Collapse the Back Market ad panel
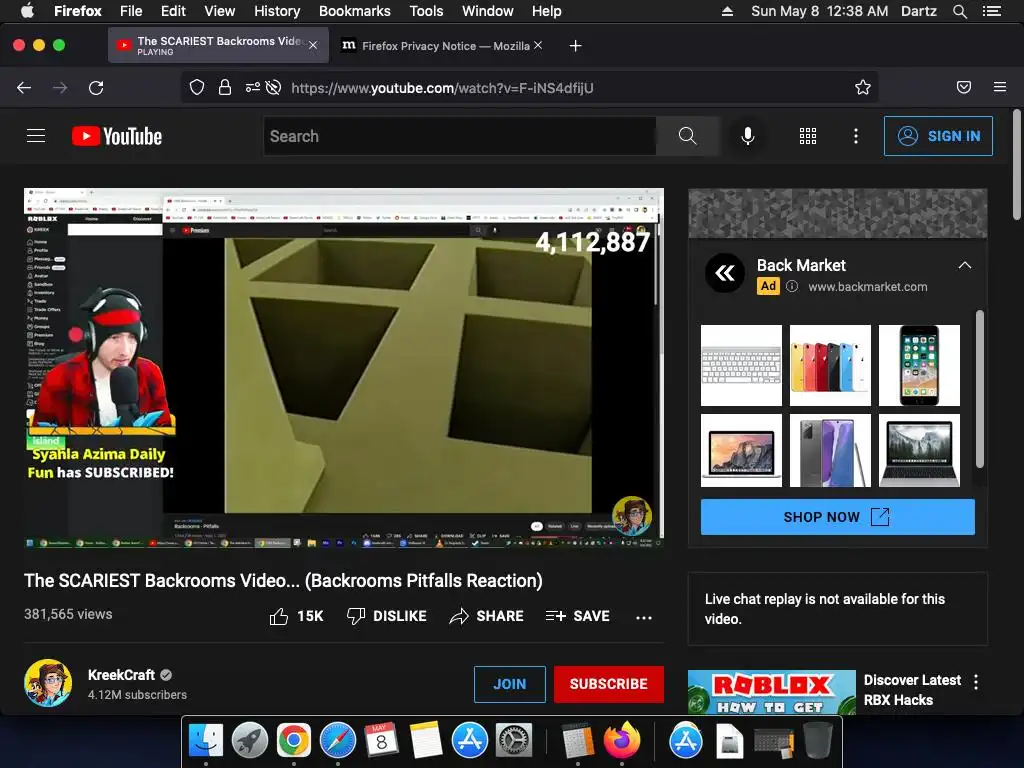The image size is (1024, 768). point(965,265)
